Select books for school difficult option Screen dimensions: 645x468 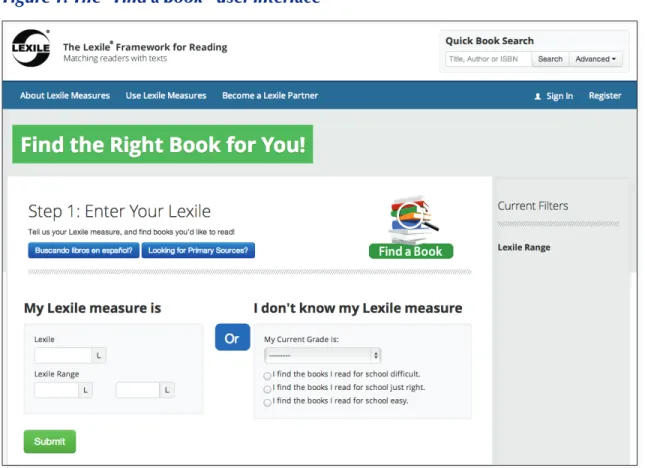click(x=267, y=375)
